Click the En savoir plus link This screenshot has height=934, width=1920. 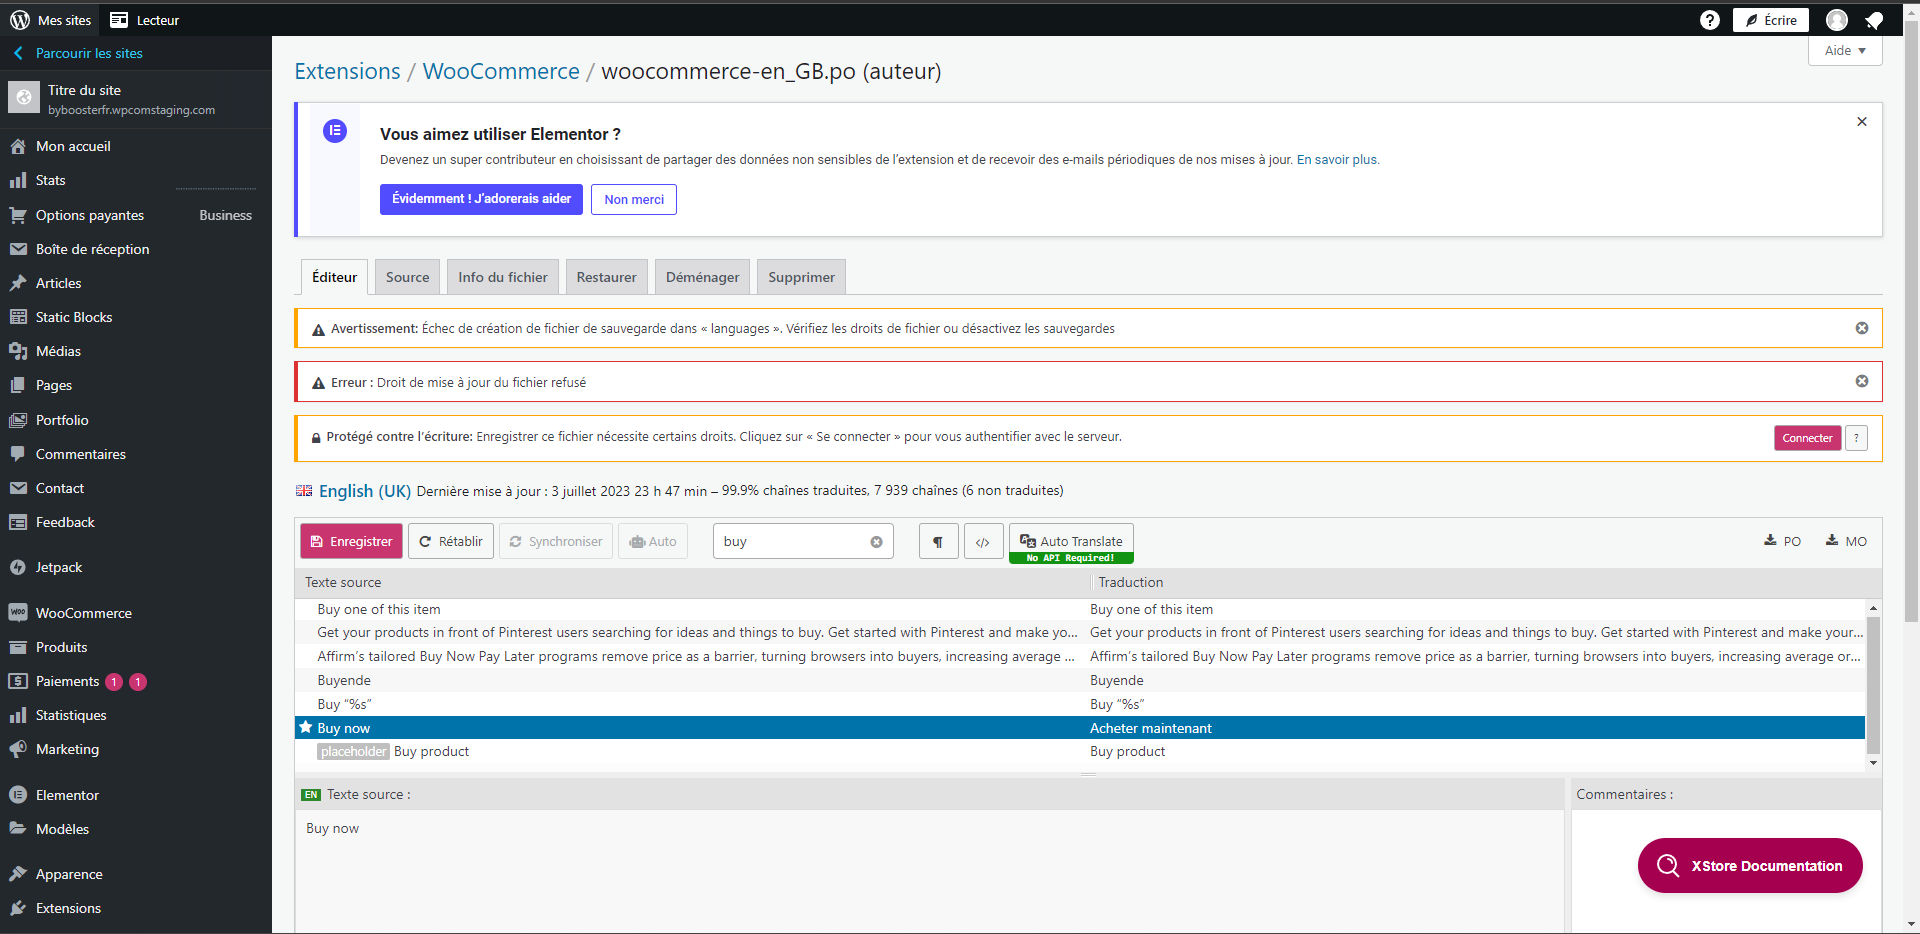point(1337,160)
